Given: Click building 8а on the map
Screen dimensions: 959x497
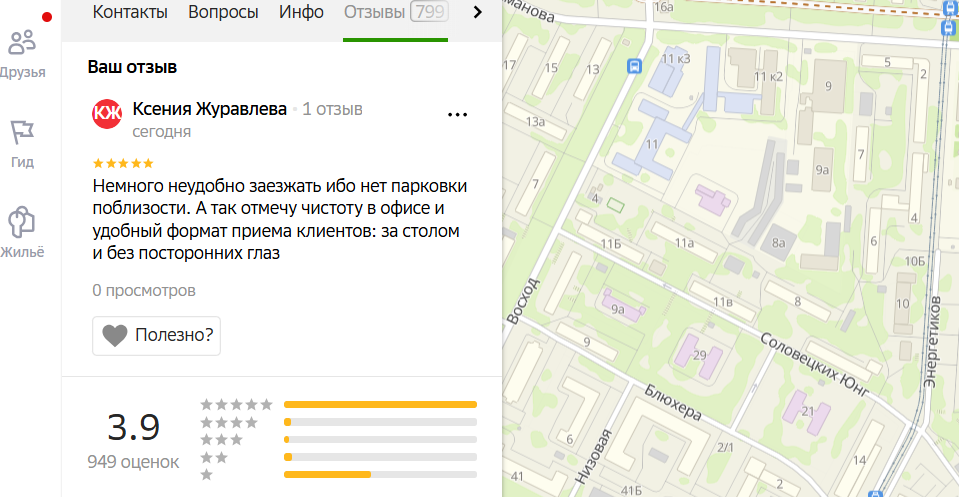Looking at the screenshot, I should [778, 243].
